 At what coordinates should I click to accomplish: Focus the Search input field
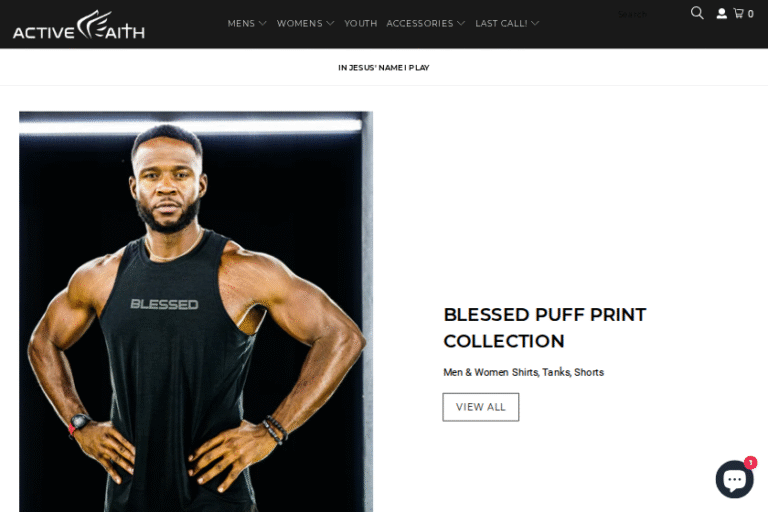647,14
